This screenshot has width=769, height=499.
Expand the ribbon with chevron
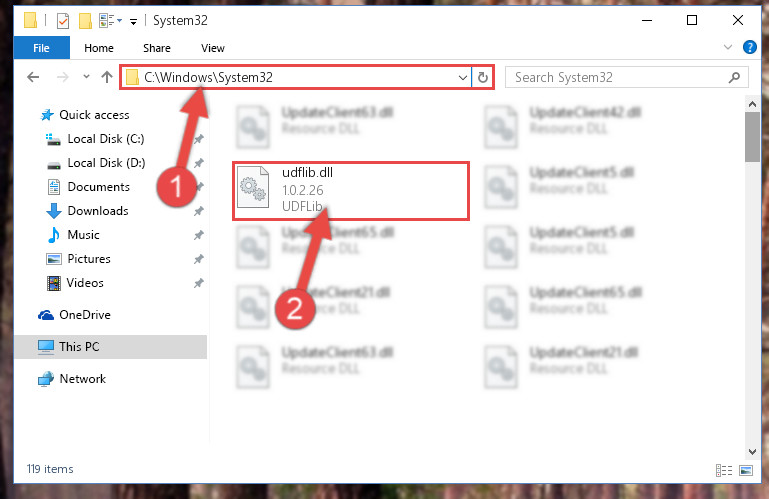pos(728,47)
